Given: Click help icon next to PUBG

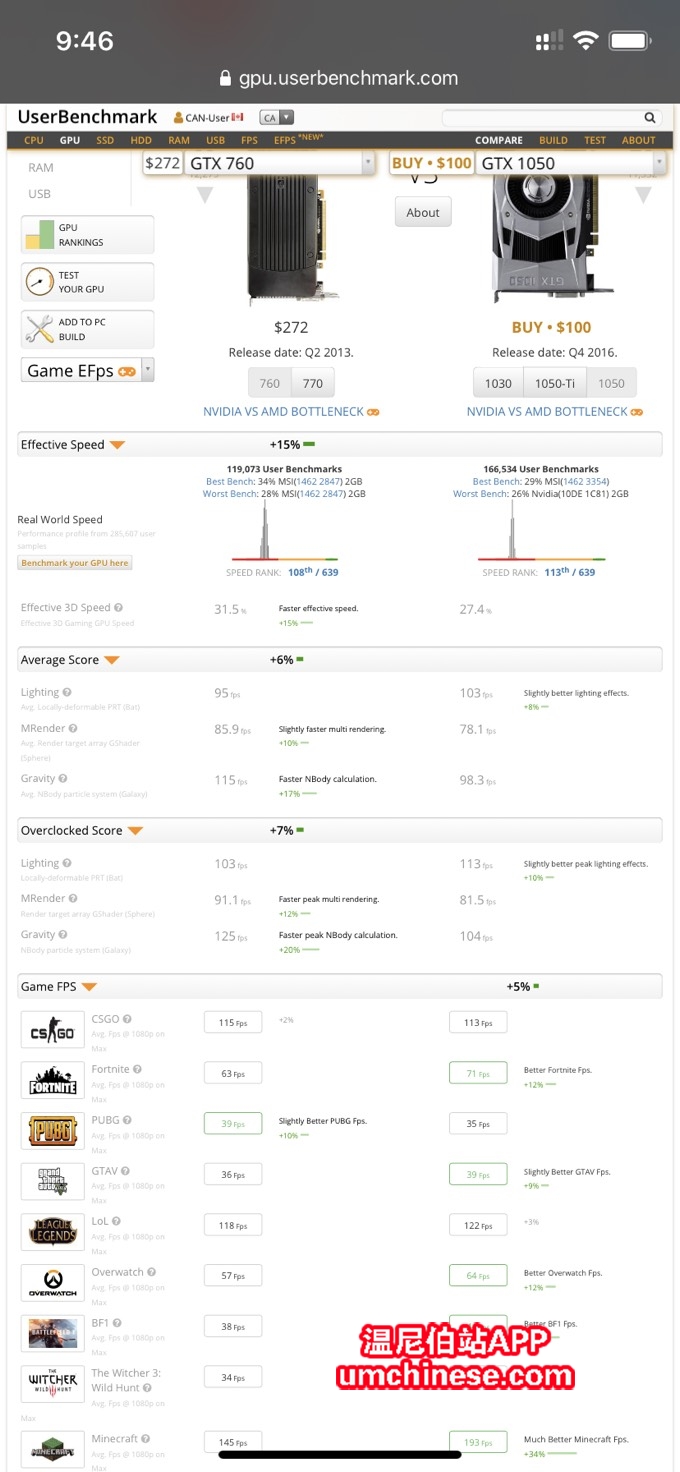Looking at the screenshot, I should (x=127, y=1120).
